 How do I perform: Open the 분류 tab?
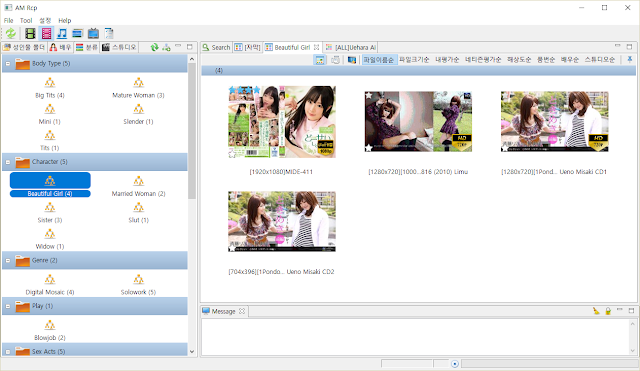tap(87, 47)
